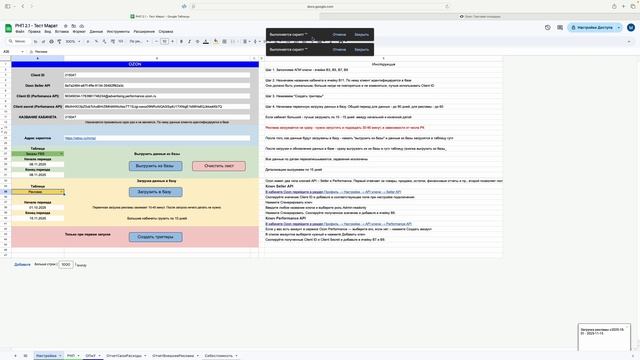Toggle italic formatting
The width and height of the screenshot is (640, 360).
[x=189, y=41]
